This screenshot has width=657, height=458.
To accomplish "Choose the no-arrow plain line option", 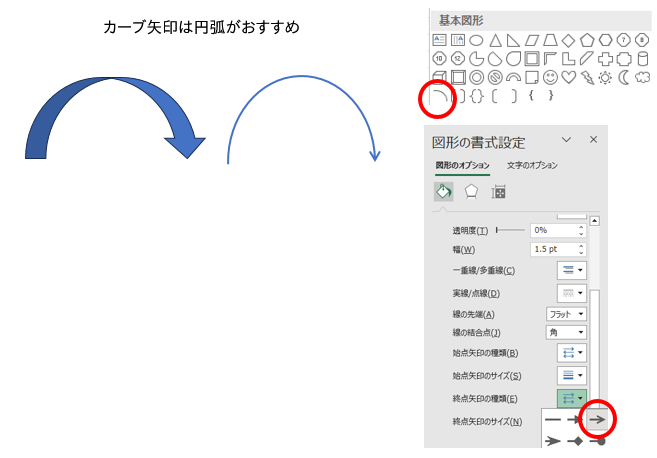I will tap(553, 419).
